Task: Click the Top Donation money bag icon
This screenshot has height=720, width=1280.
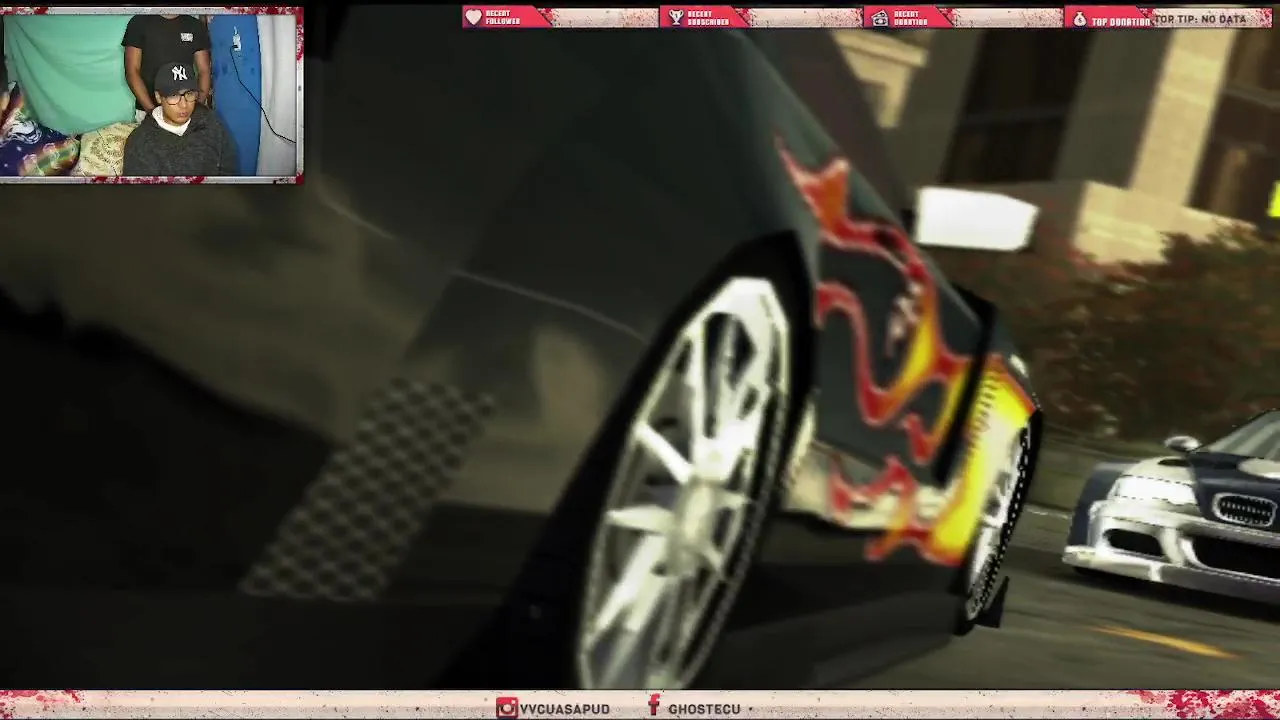Action: [x=1079, y=19]
